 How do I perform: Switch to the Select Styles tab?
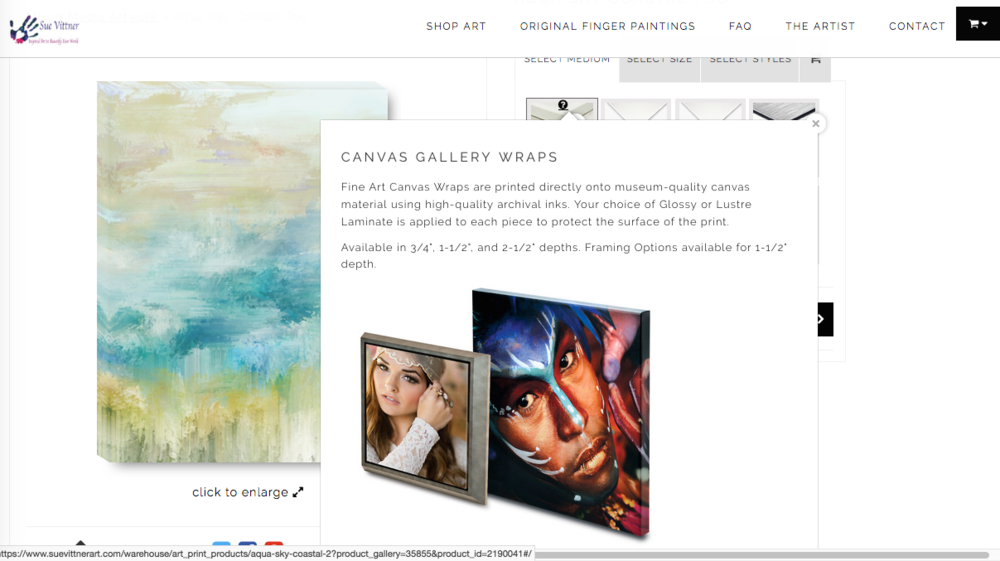(x=750, y=60)
